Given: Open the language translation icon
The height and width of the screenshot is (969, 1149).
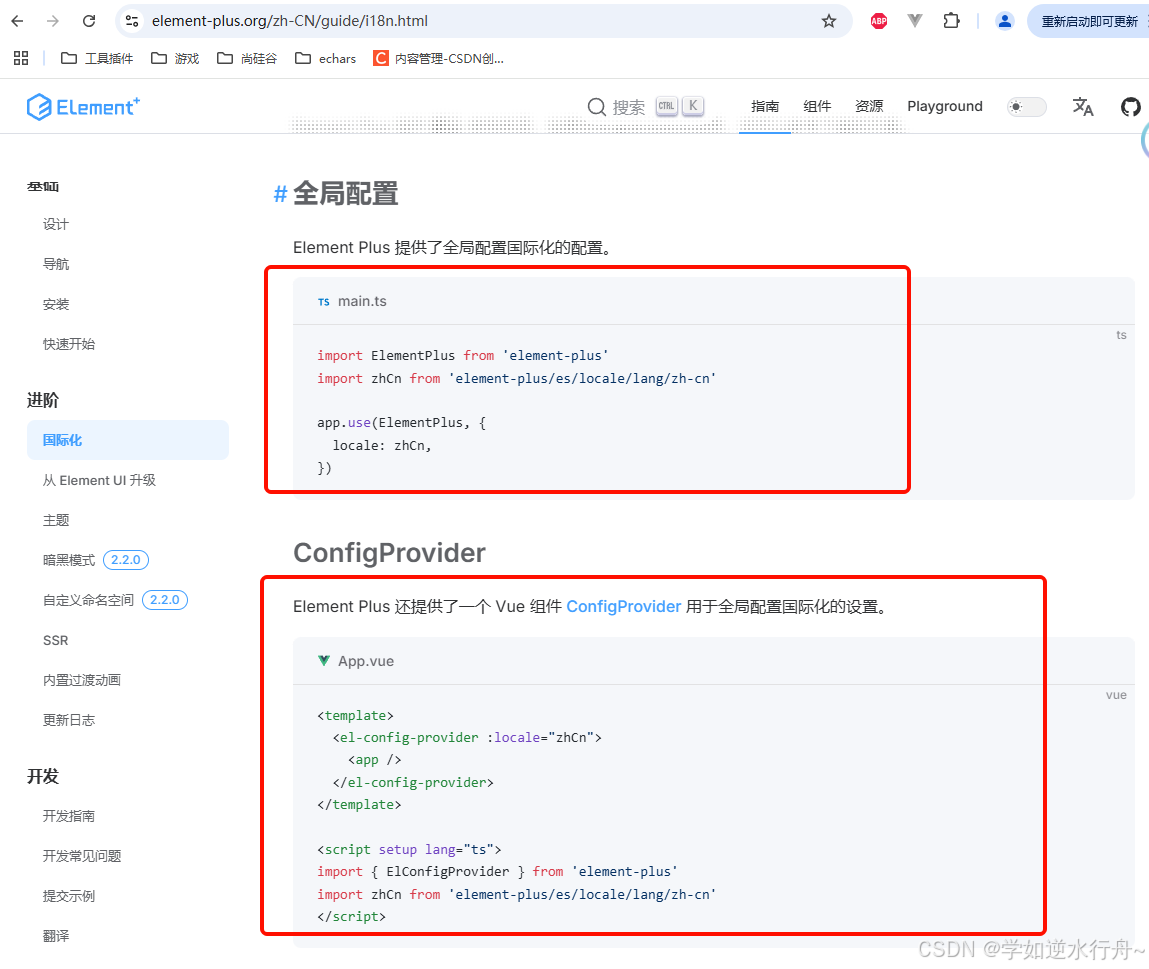Looking at the screenshot, I should point(1082,107).
